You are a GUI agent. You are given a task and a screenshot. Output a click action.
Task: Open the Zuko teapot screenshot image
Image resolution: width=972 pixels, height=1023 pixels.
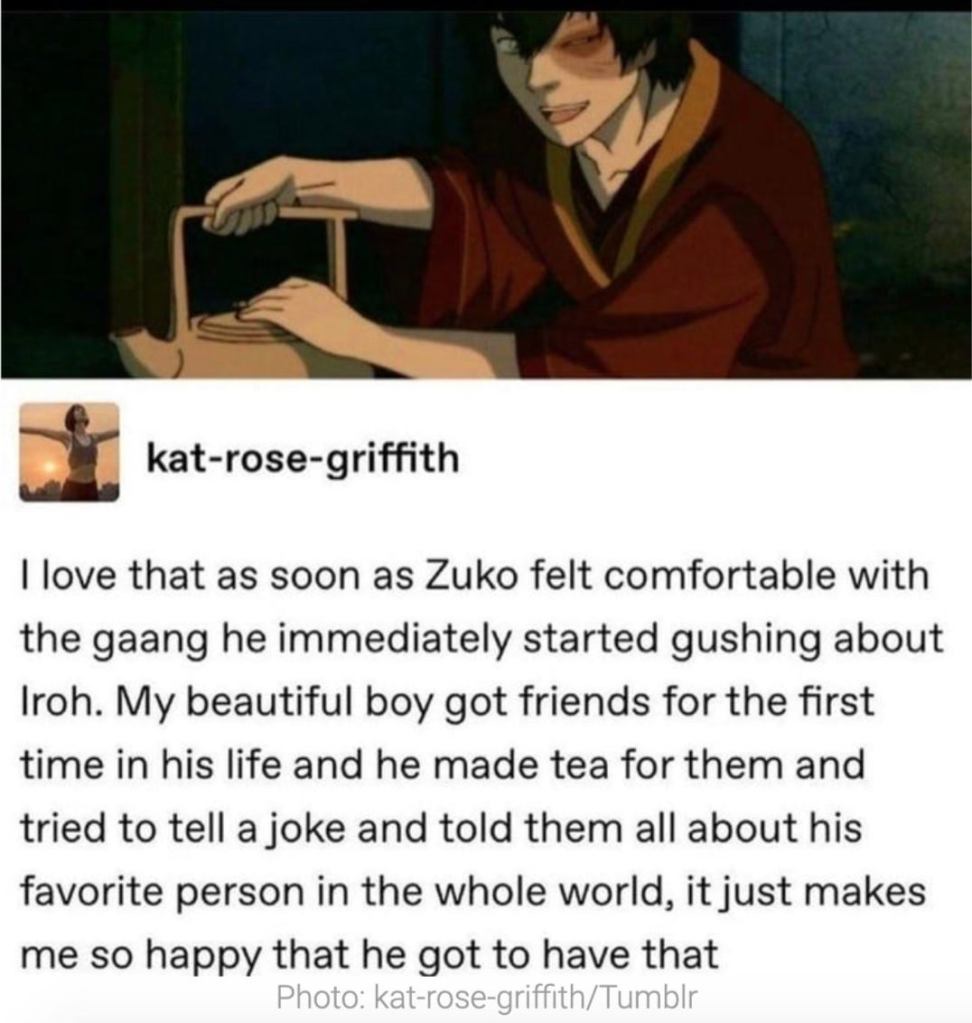486,194
